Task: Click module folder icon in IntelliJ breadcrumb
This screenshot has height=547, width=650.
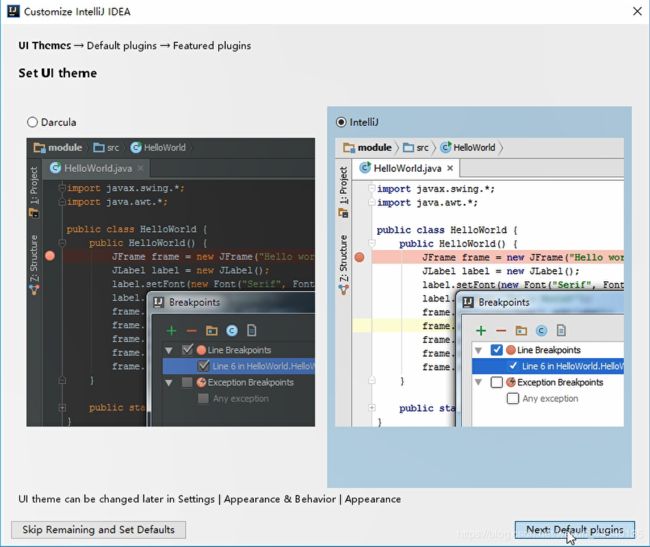Action: (x=349, y=148)
